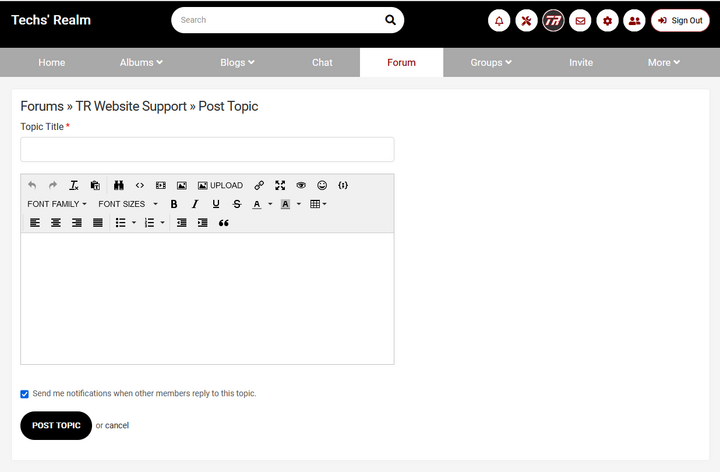The height and width of the screenshot is (472, 720).
Task: Expand the Albums menu
Action: (x=141, y=62)
